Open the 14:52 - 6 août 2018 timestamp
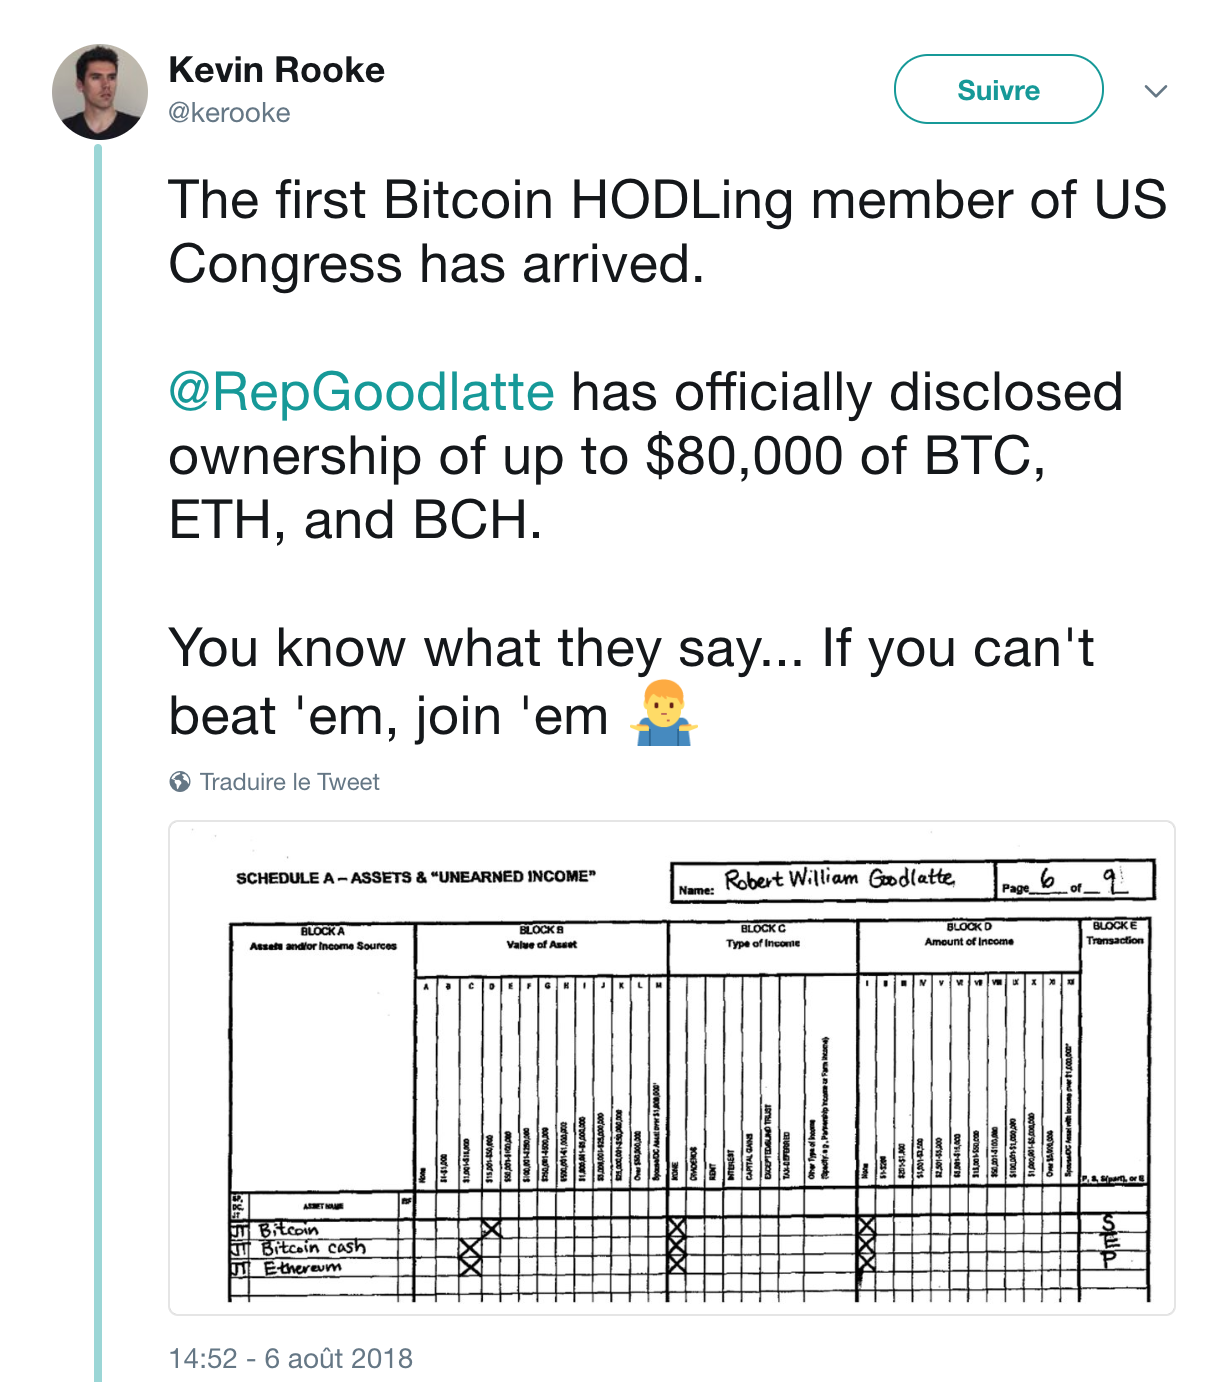 pos(291,1358)
